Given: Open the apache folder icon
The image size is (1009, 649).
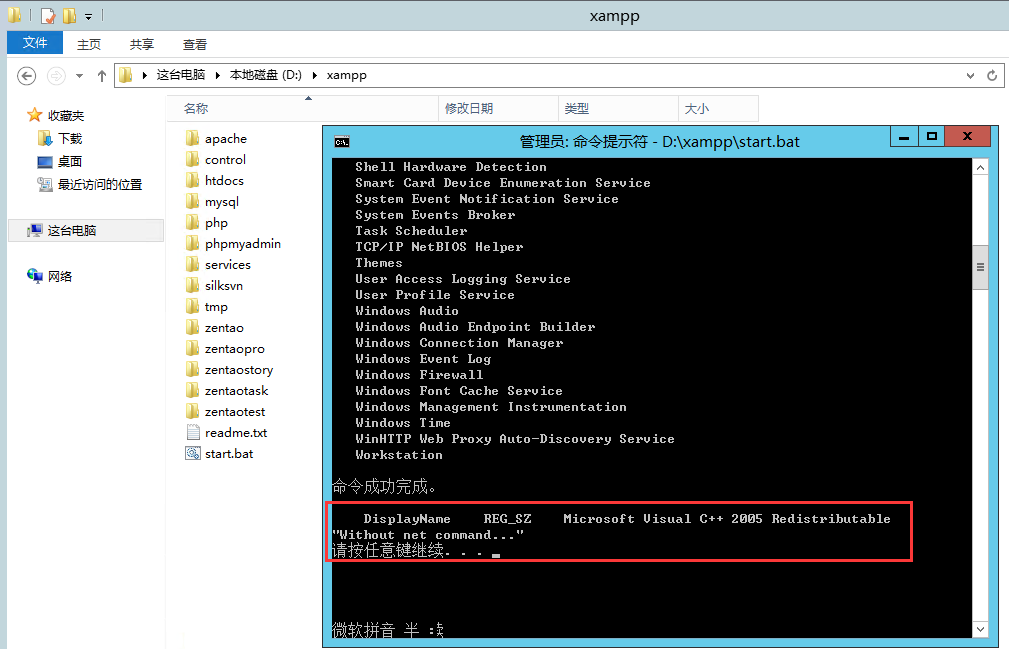Looking at the screenshot, I should coord(192,138).
